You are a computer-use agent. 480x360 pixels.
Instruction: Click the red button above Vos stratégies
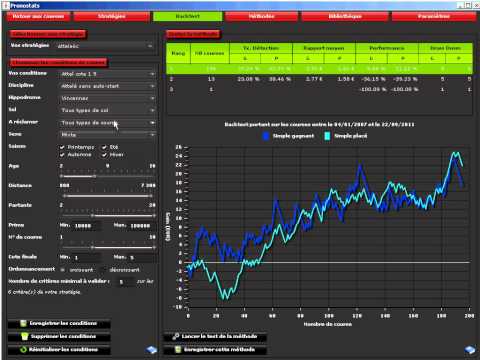pyautogui.click(x=47, y=34)
